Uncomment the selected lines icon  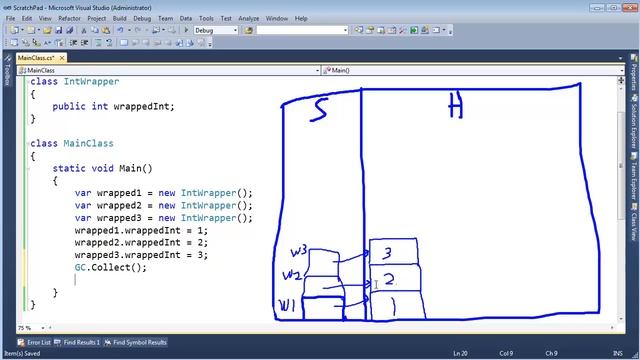(109, 42)
